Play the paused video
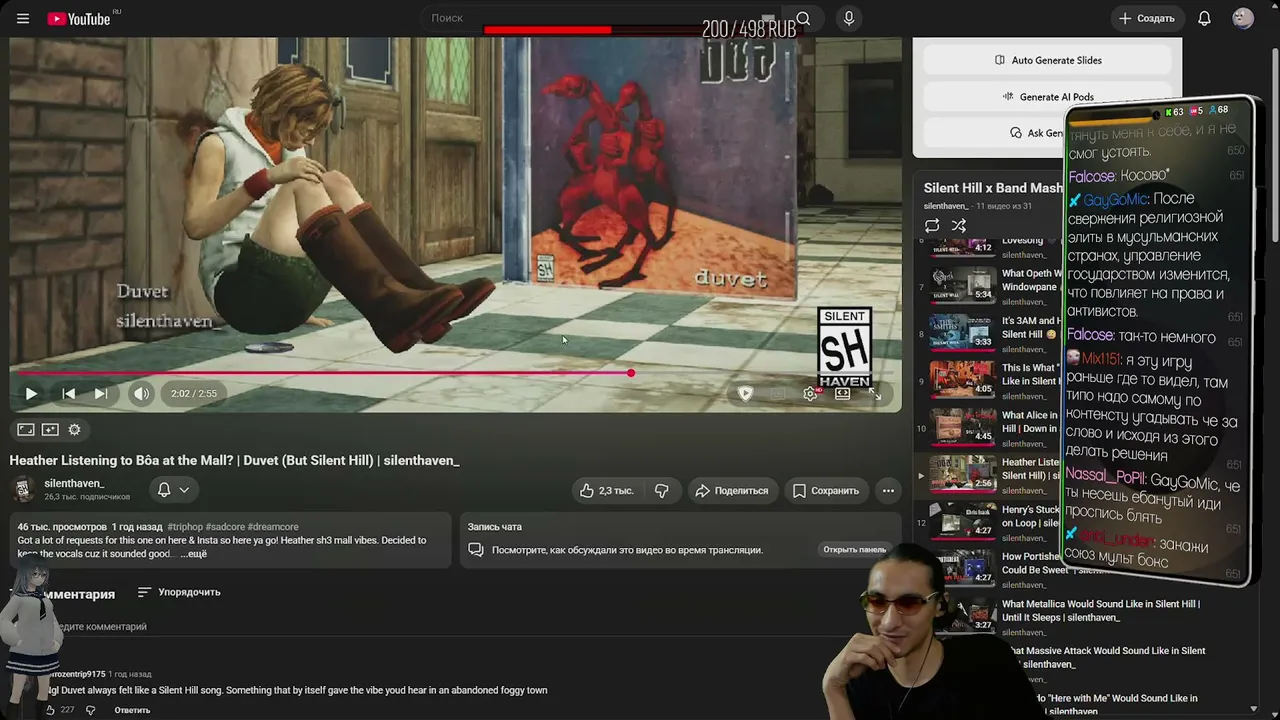Screen dimensions: 1280x720 [31, 394]
